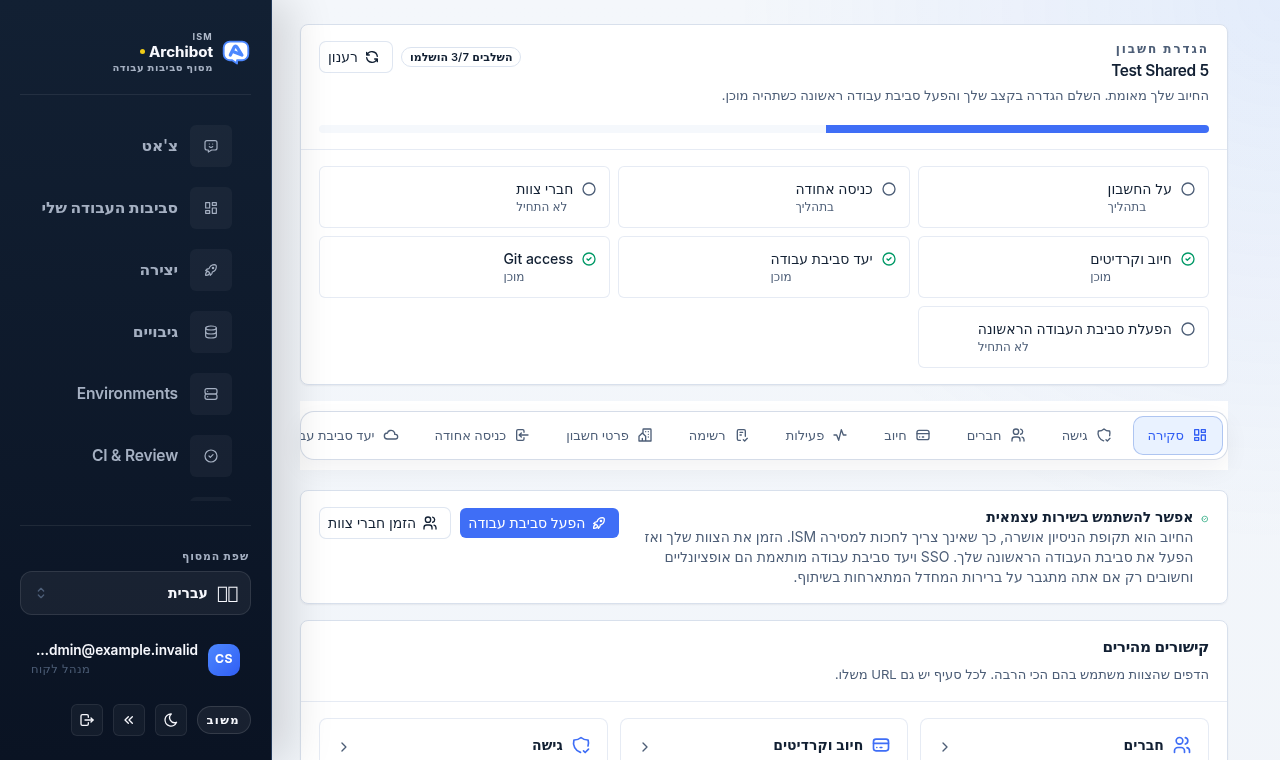The image size is (1280, 760).
Task: Open the "כניסה אחודה" setup step card
Action: [764, 197]
